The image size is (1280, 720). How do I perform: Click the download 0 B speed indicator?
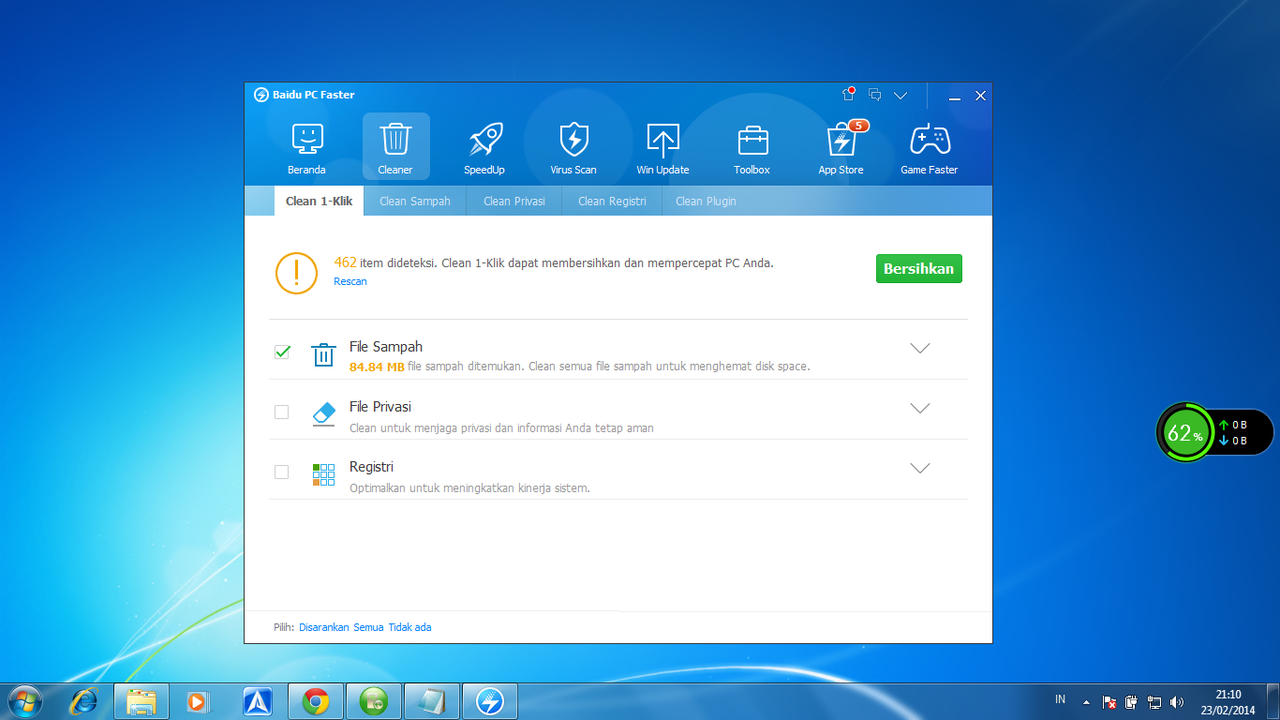click(1233, 440)
